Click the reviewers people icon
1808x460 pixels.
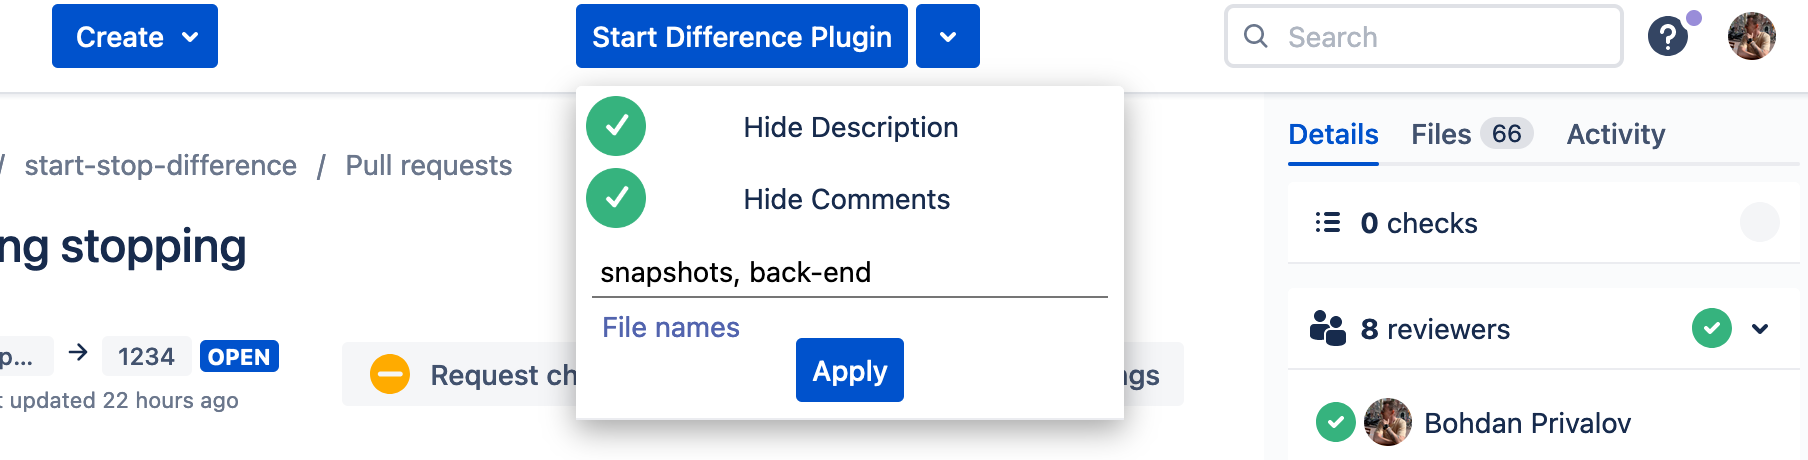[x=1328, y=328]
